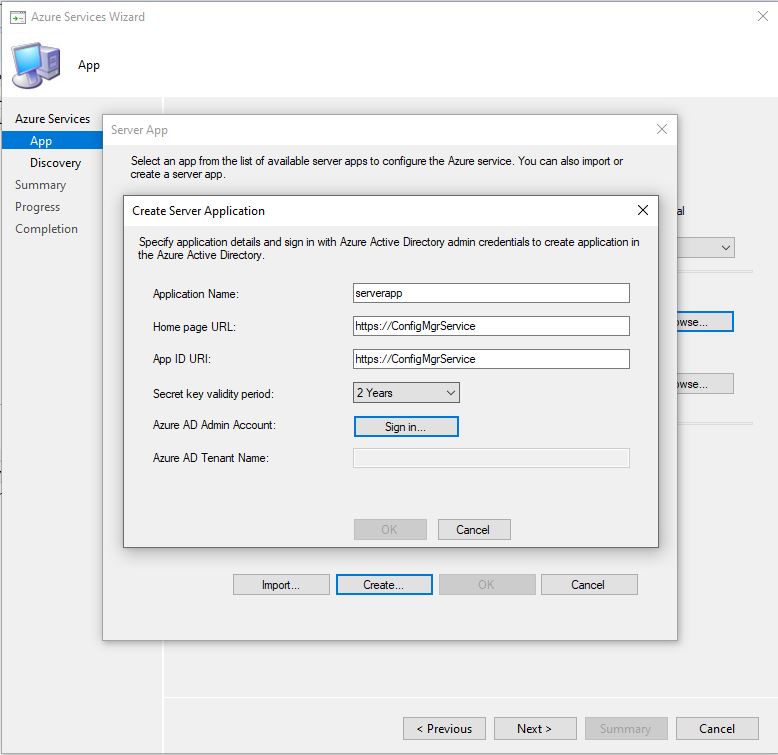This screenshot has height=755, width=778.
Task: Click Create in the Server App dialog
Action: (384, 585)
